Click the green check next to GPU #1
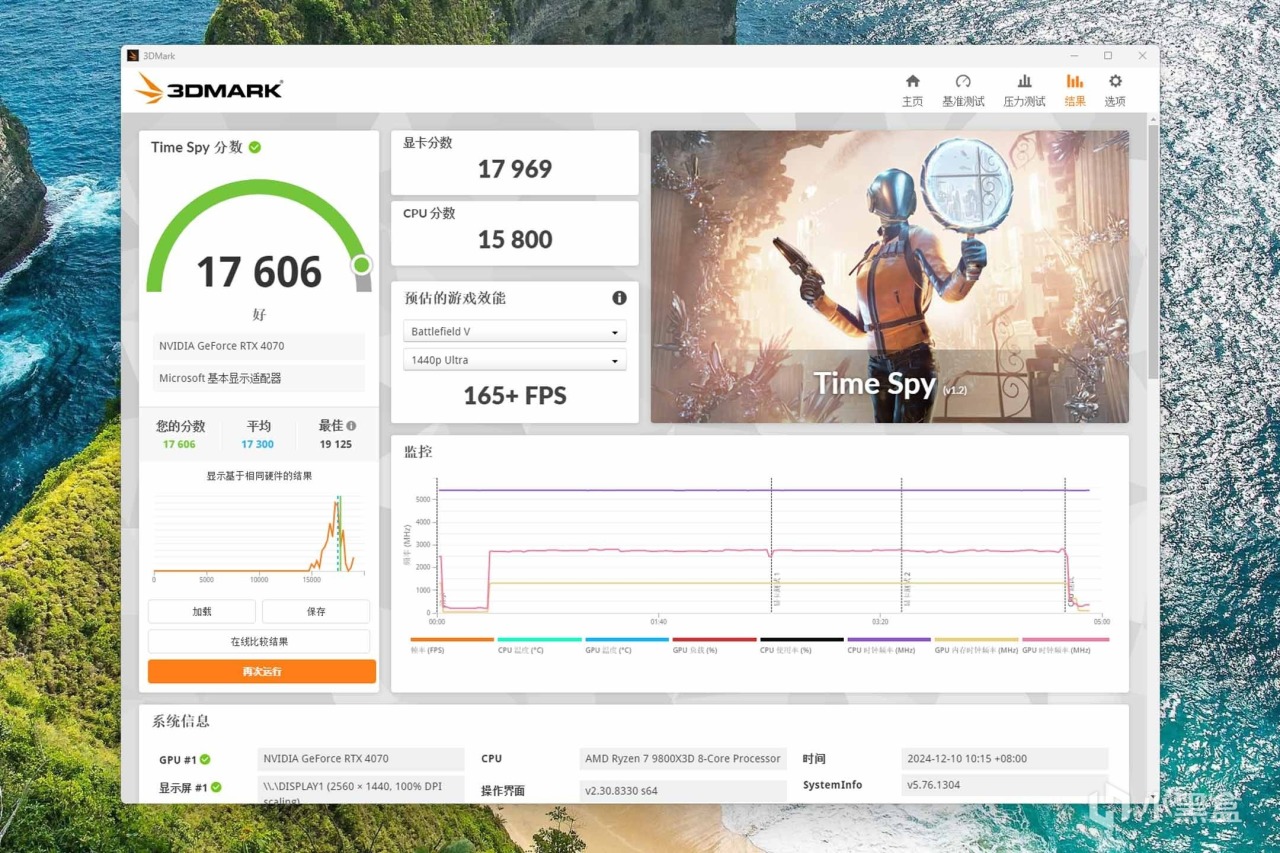Viewport: 1280px width, 853px height. click(205, 760)
